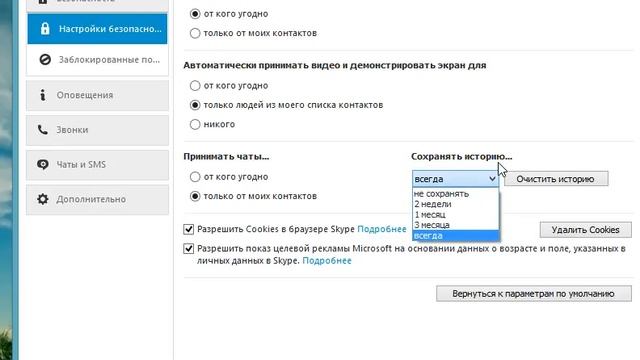Switch to Заблокированные пользователи tab
This screenshot has height=360, width=640.
pos(97,60)
